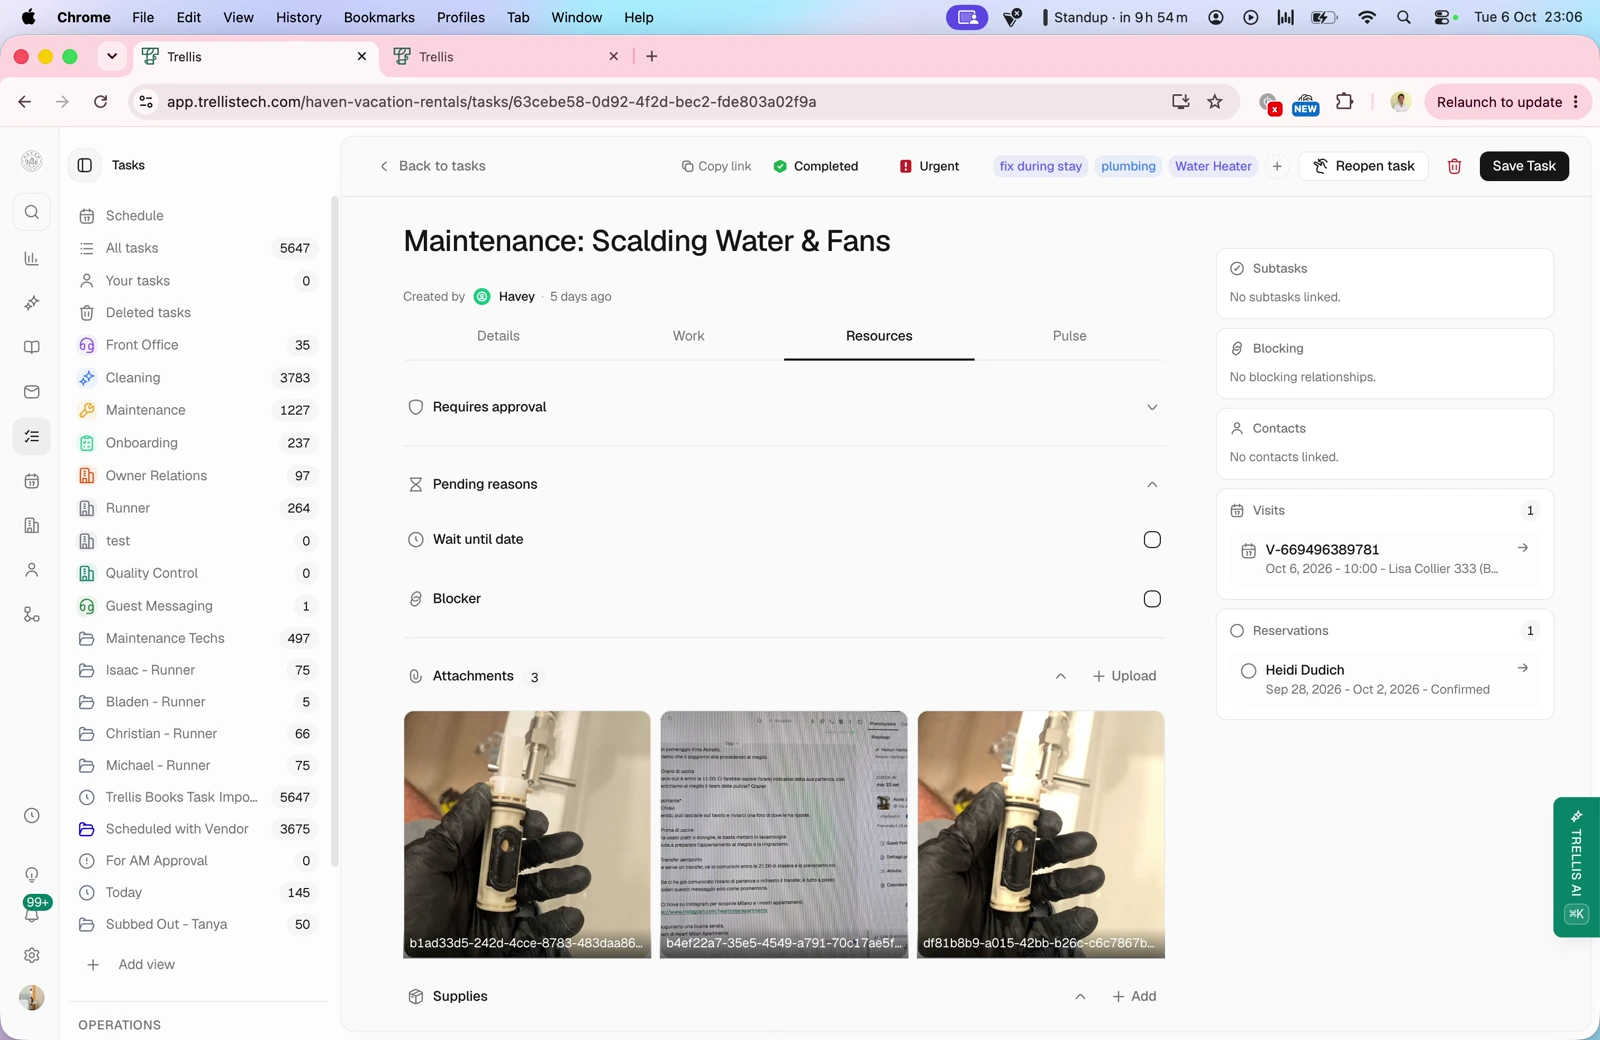
Task: Open the Bookmarks menu in menu bar
Action: pos(379,17)
